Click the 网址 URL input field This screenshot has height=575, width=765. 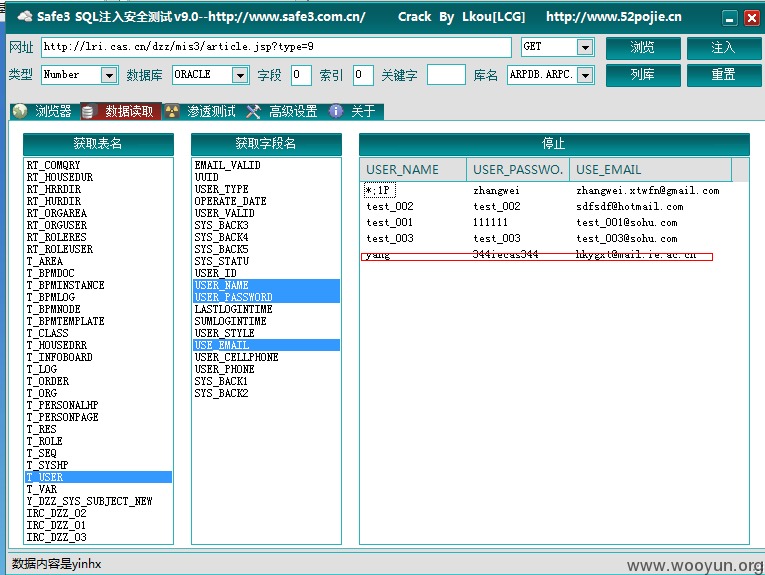(x=276, y=47)
